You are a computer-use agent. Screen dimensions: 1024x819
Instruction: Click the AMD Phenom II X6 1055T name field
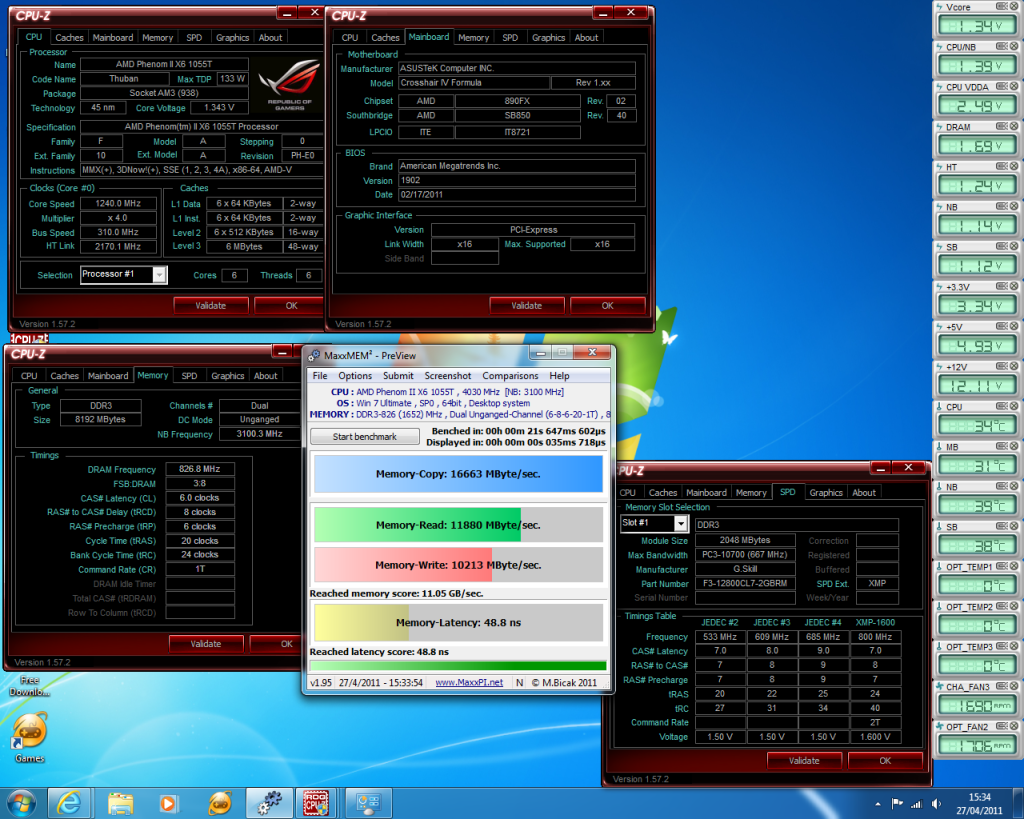point(164,64)
